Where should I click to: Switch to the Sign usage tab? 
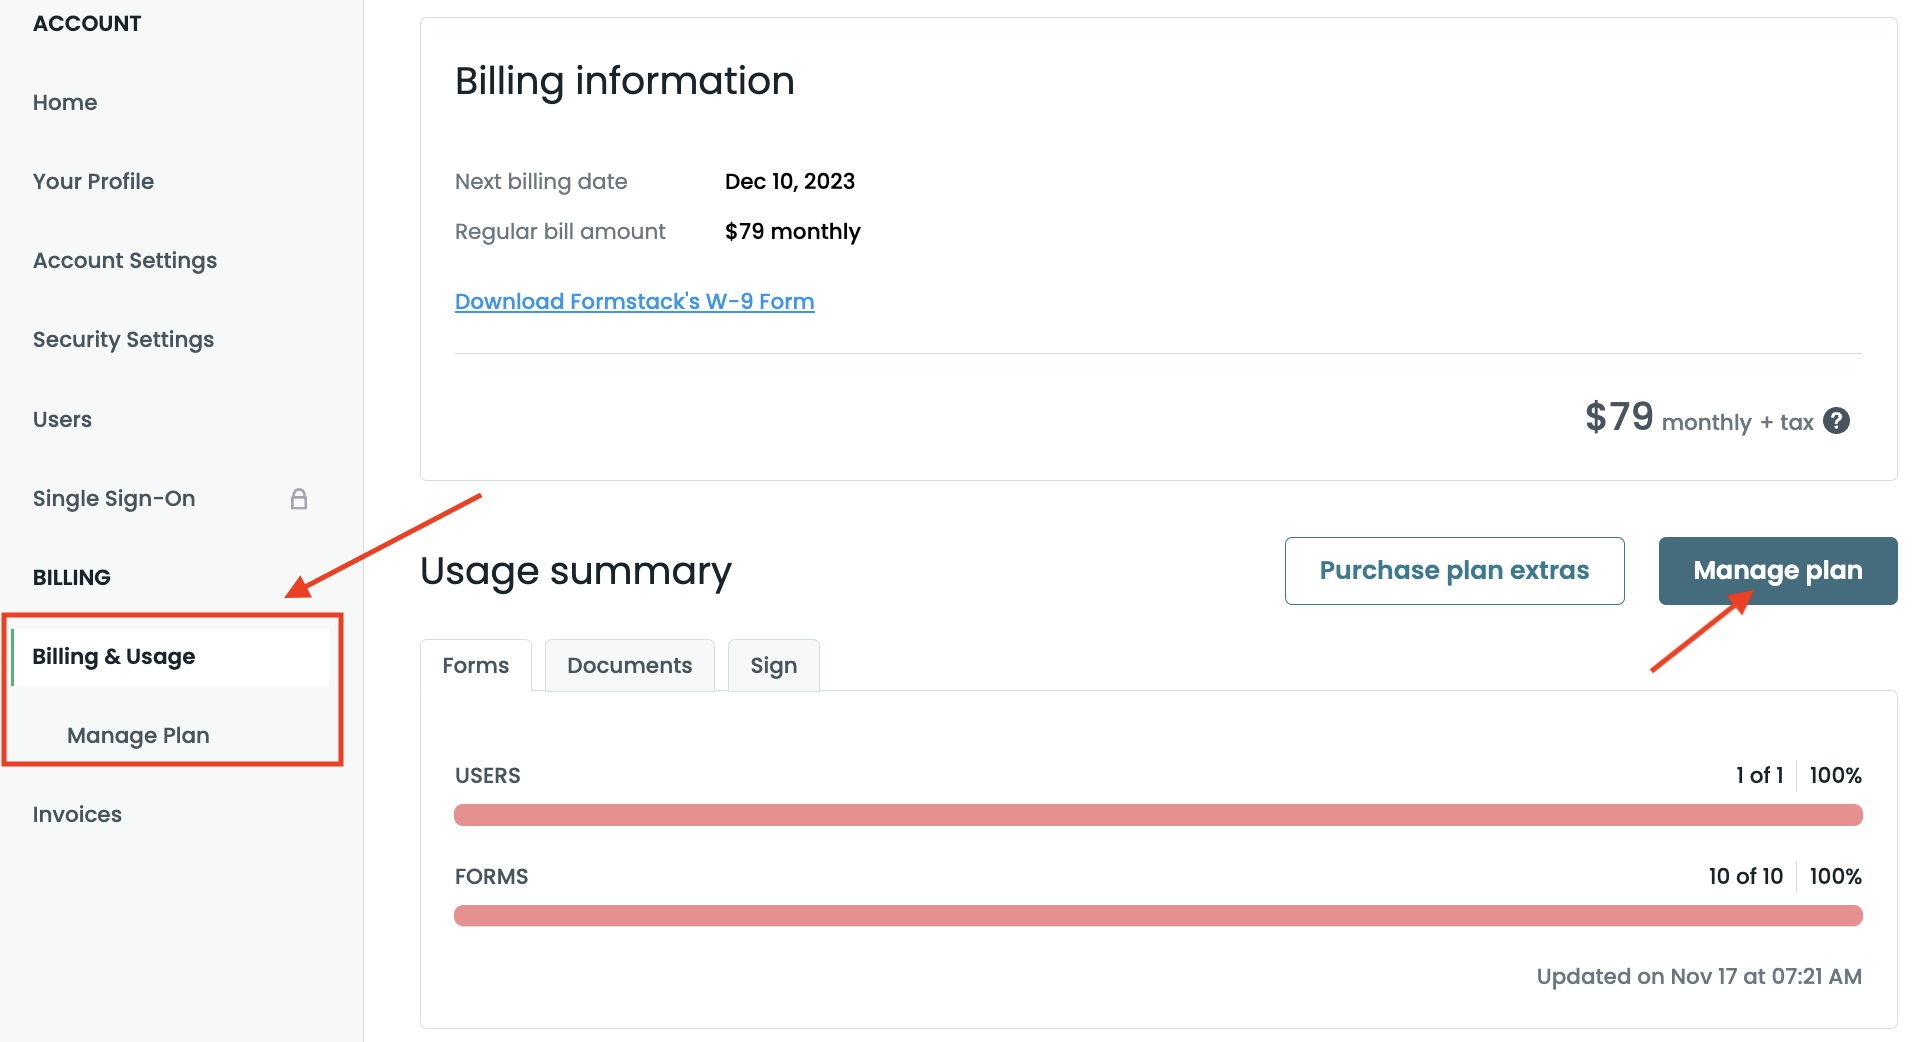pos(773,665)
